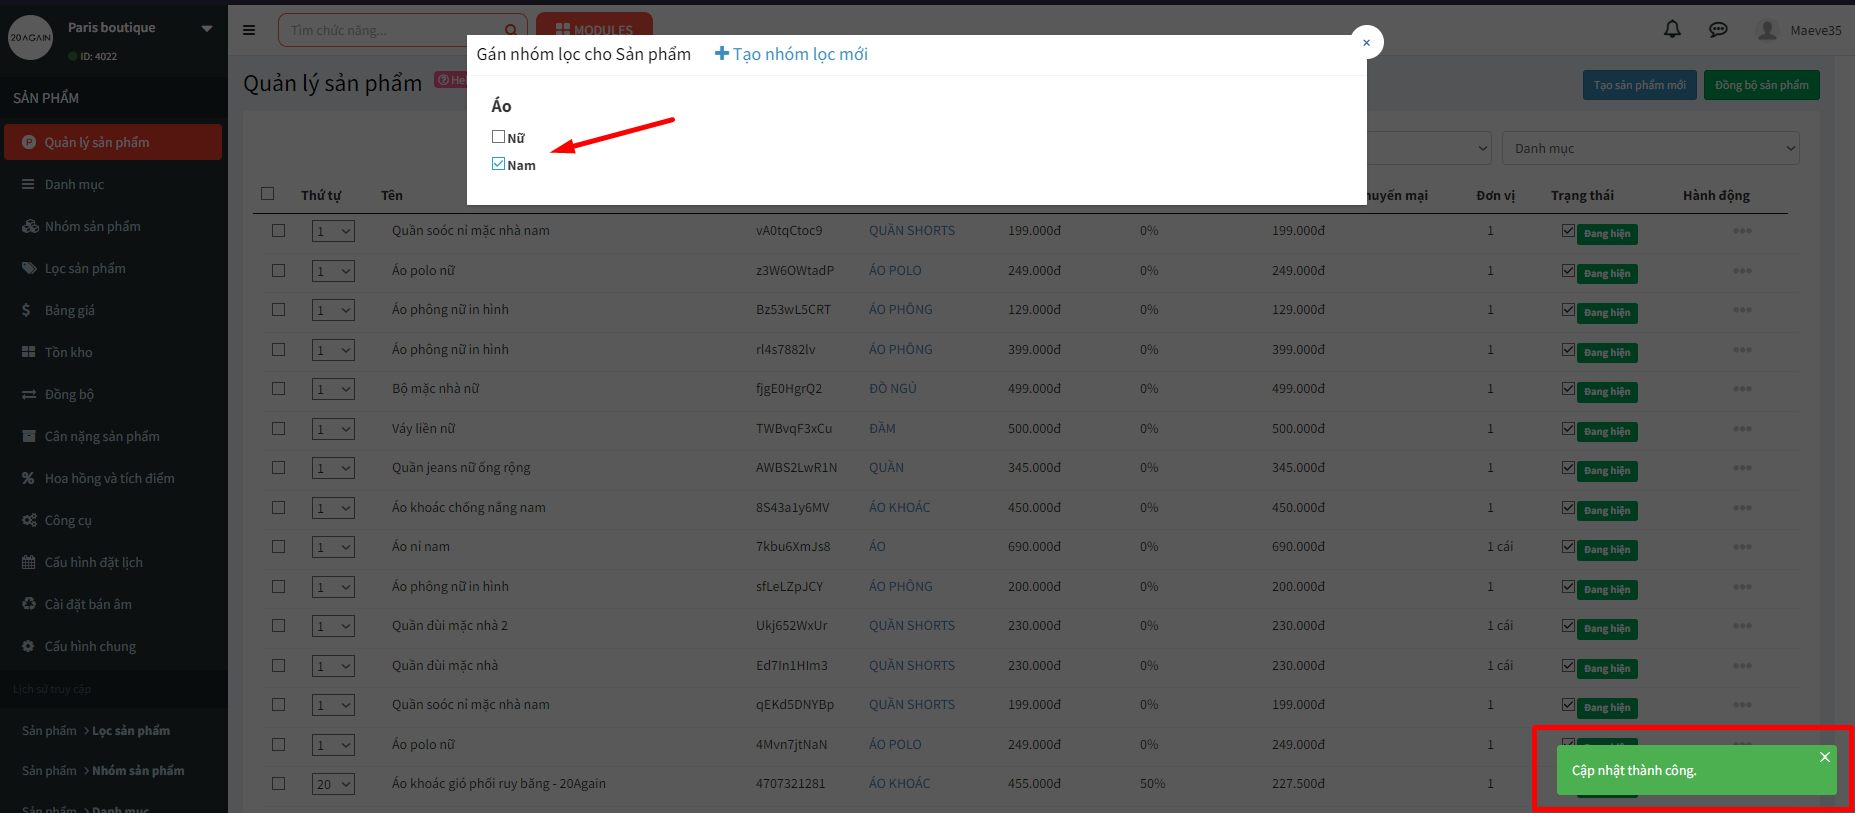The image size is (1855, 813).
Task: Uncheck the Nam filter checkbox
Action: [x=498, y=164]
